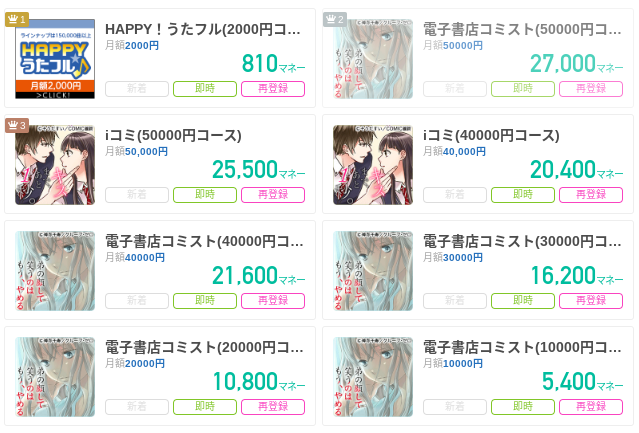Image resolution: width=639 pixels, height=433 pixels.
Task: Click the bronze crown rank 3 badge
Action: click(17, 125)
